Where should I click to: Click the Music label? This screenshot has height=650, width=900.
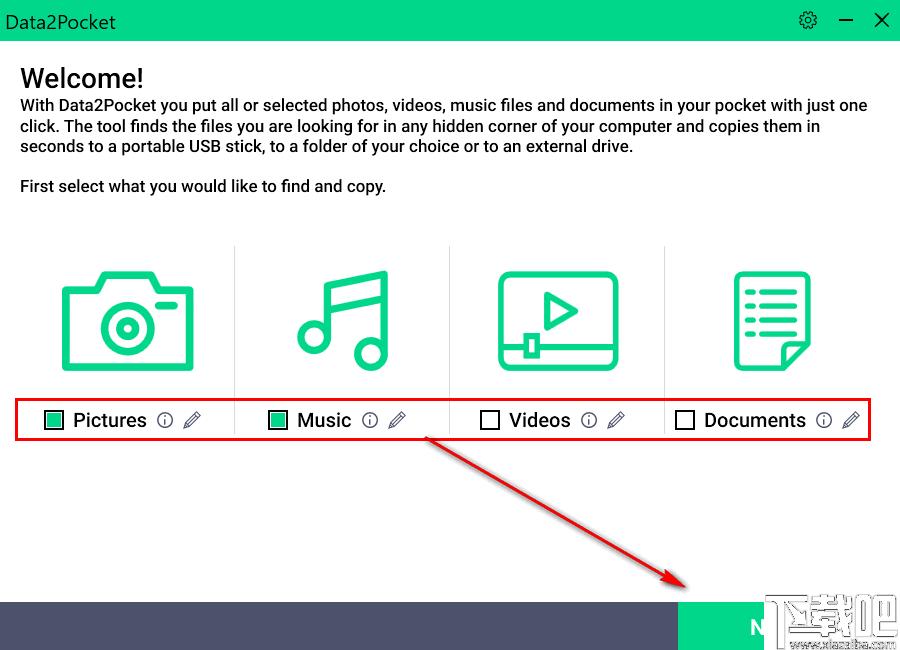point(324,420)
